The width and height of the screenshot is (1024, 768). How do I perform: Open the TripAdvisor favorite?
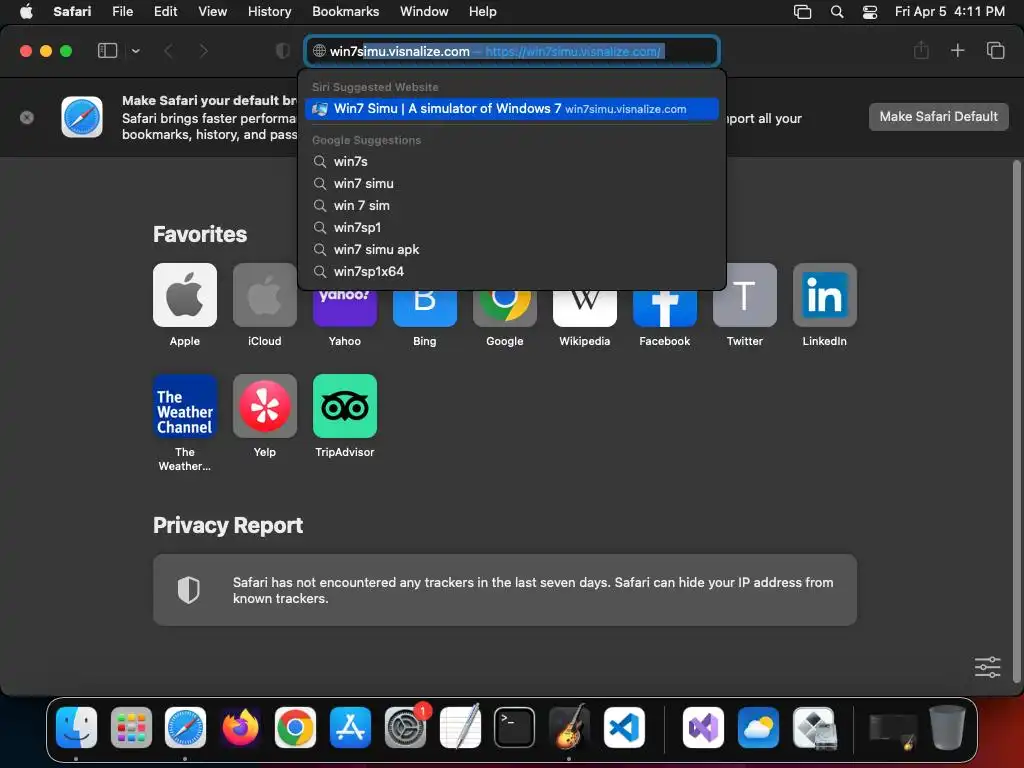(x=345, y=406)
